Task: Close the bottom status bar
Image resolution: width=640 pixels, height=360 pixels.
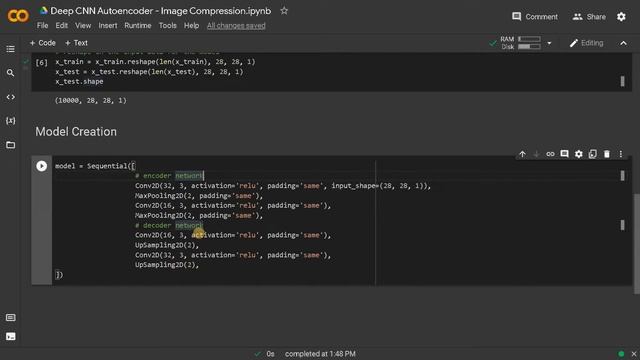Action: [x=634, y=354]
